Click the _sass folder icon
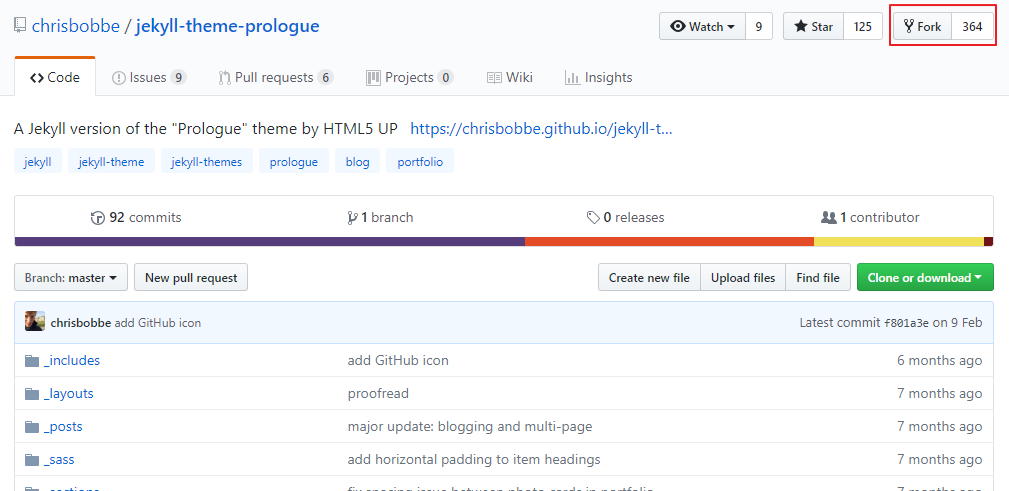The image size is (1009, 491). tap(32, 459)
